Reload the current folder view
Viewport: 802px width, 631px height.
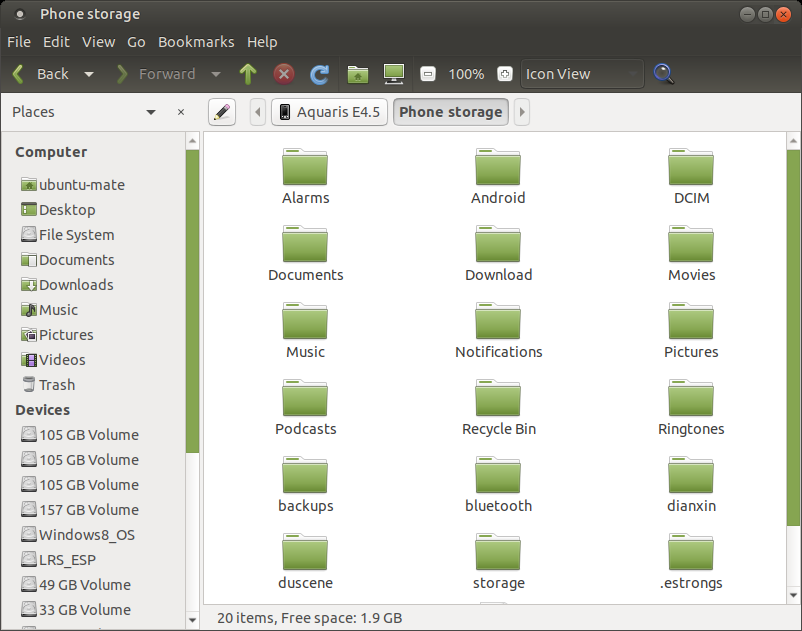[320, 74]
